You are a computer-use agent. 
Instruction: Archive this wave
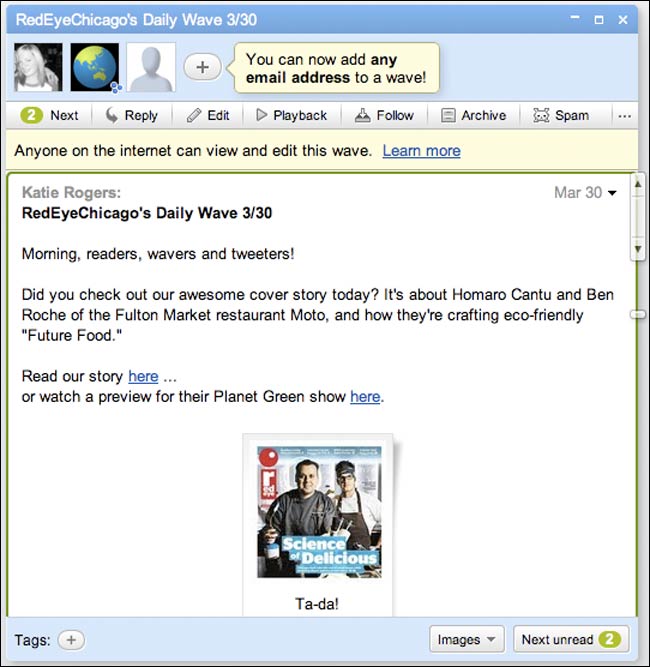473,115
